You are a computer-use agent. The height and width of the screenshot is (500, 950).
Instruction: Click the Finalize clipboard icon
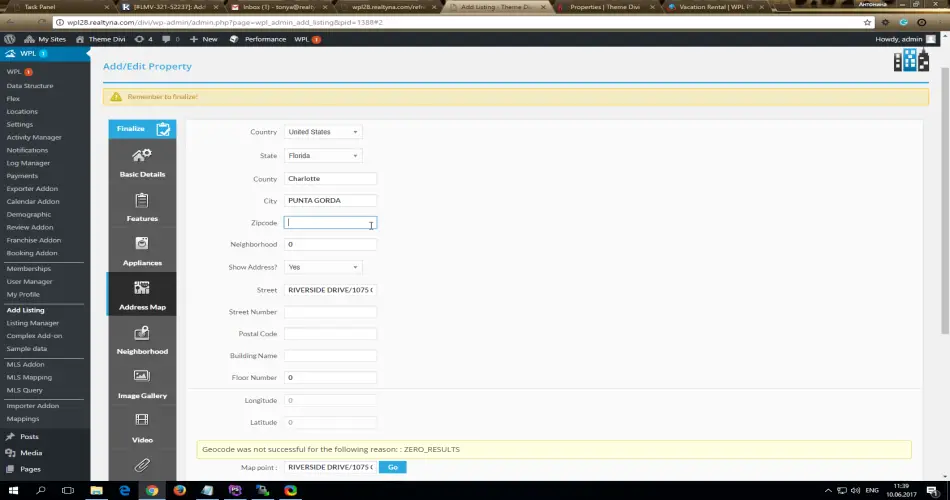[x=163, y=128]
